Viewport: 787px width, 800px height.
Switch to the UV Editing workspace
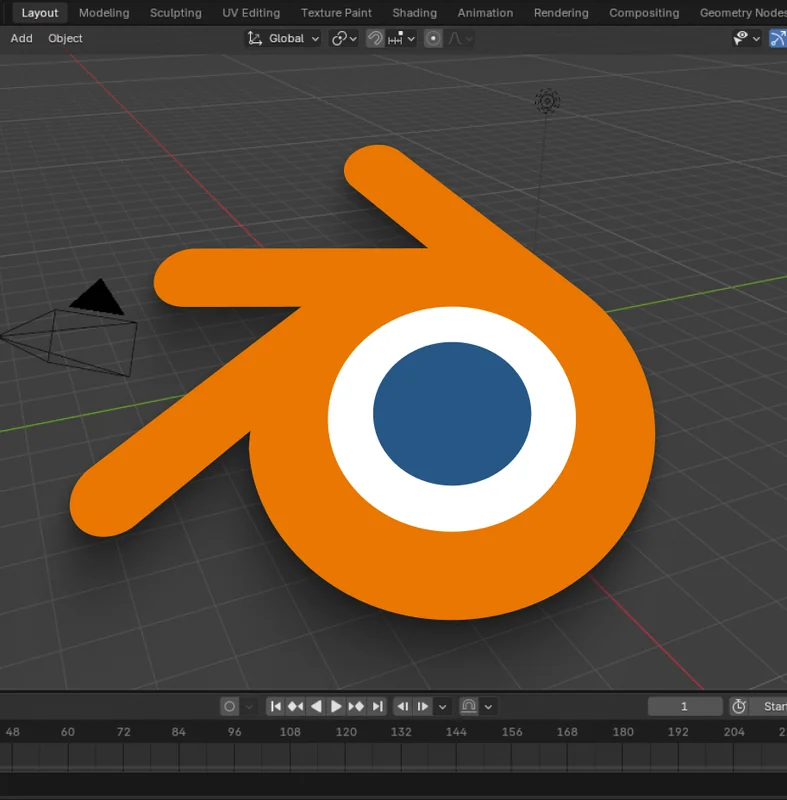pos(251,13)
